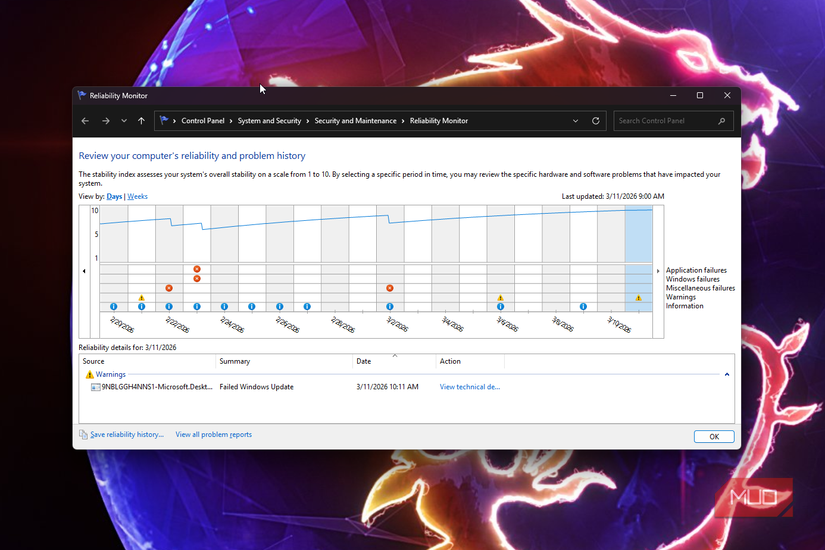Click the warning icon on 2/21/2026
825x550 pixels.
point(141,297)
